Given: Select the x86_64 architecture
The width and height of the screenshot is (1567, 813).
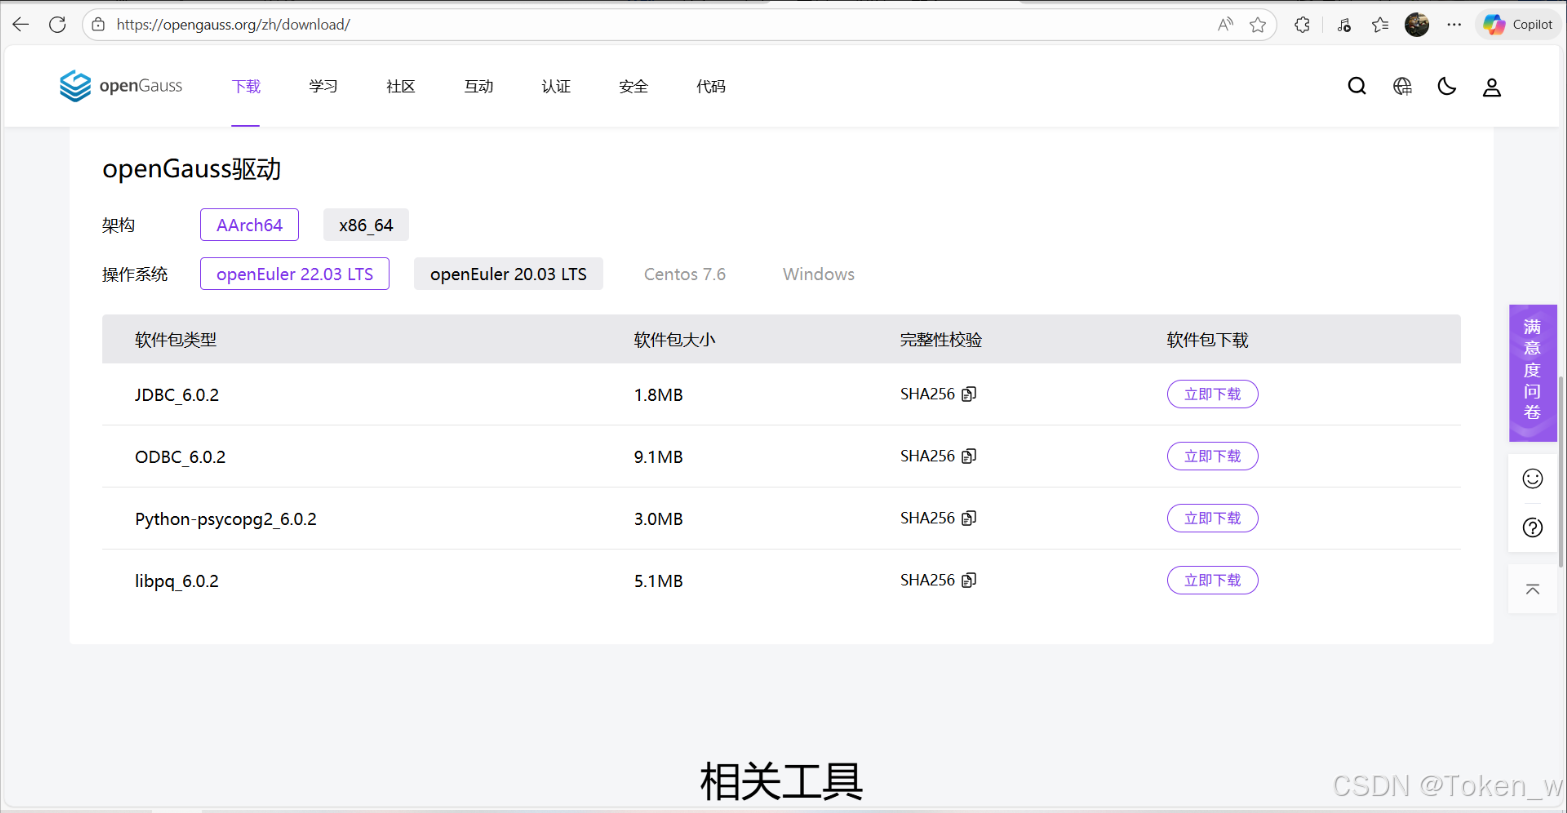Looking at the screenshot, I should click(366, 225).
